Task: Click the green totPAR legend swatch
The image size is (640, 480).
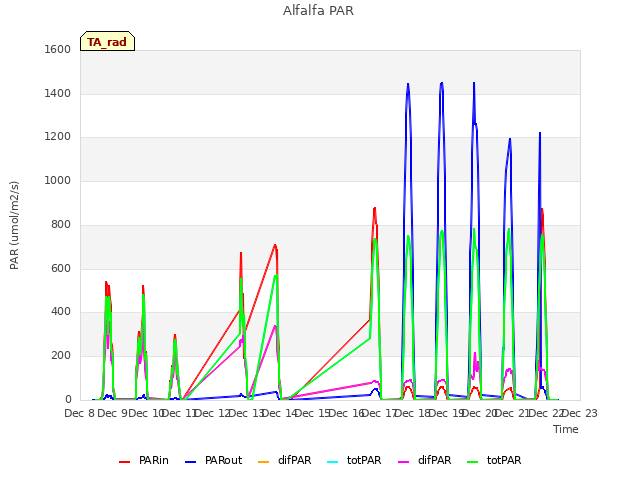Action: coord(473,462)
